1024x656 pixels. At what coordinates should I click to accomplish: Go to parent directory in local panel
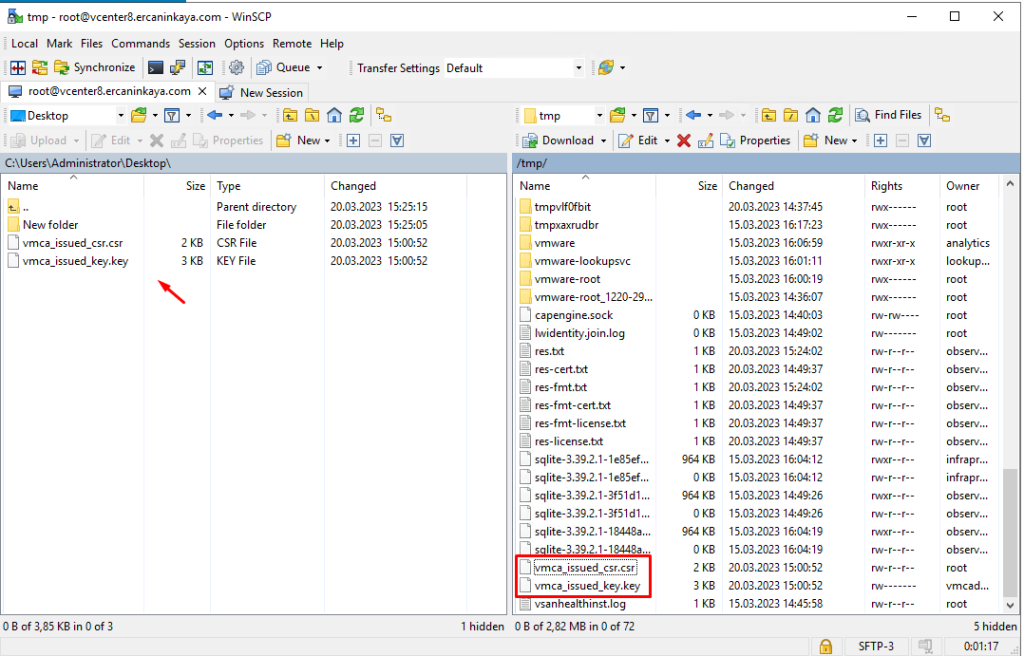pyautogui.click(x=290, y=115)
